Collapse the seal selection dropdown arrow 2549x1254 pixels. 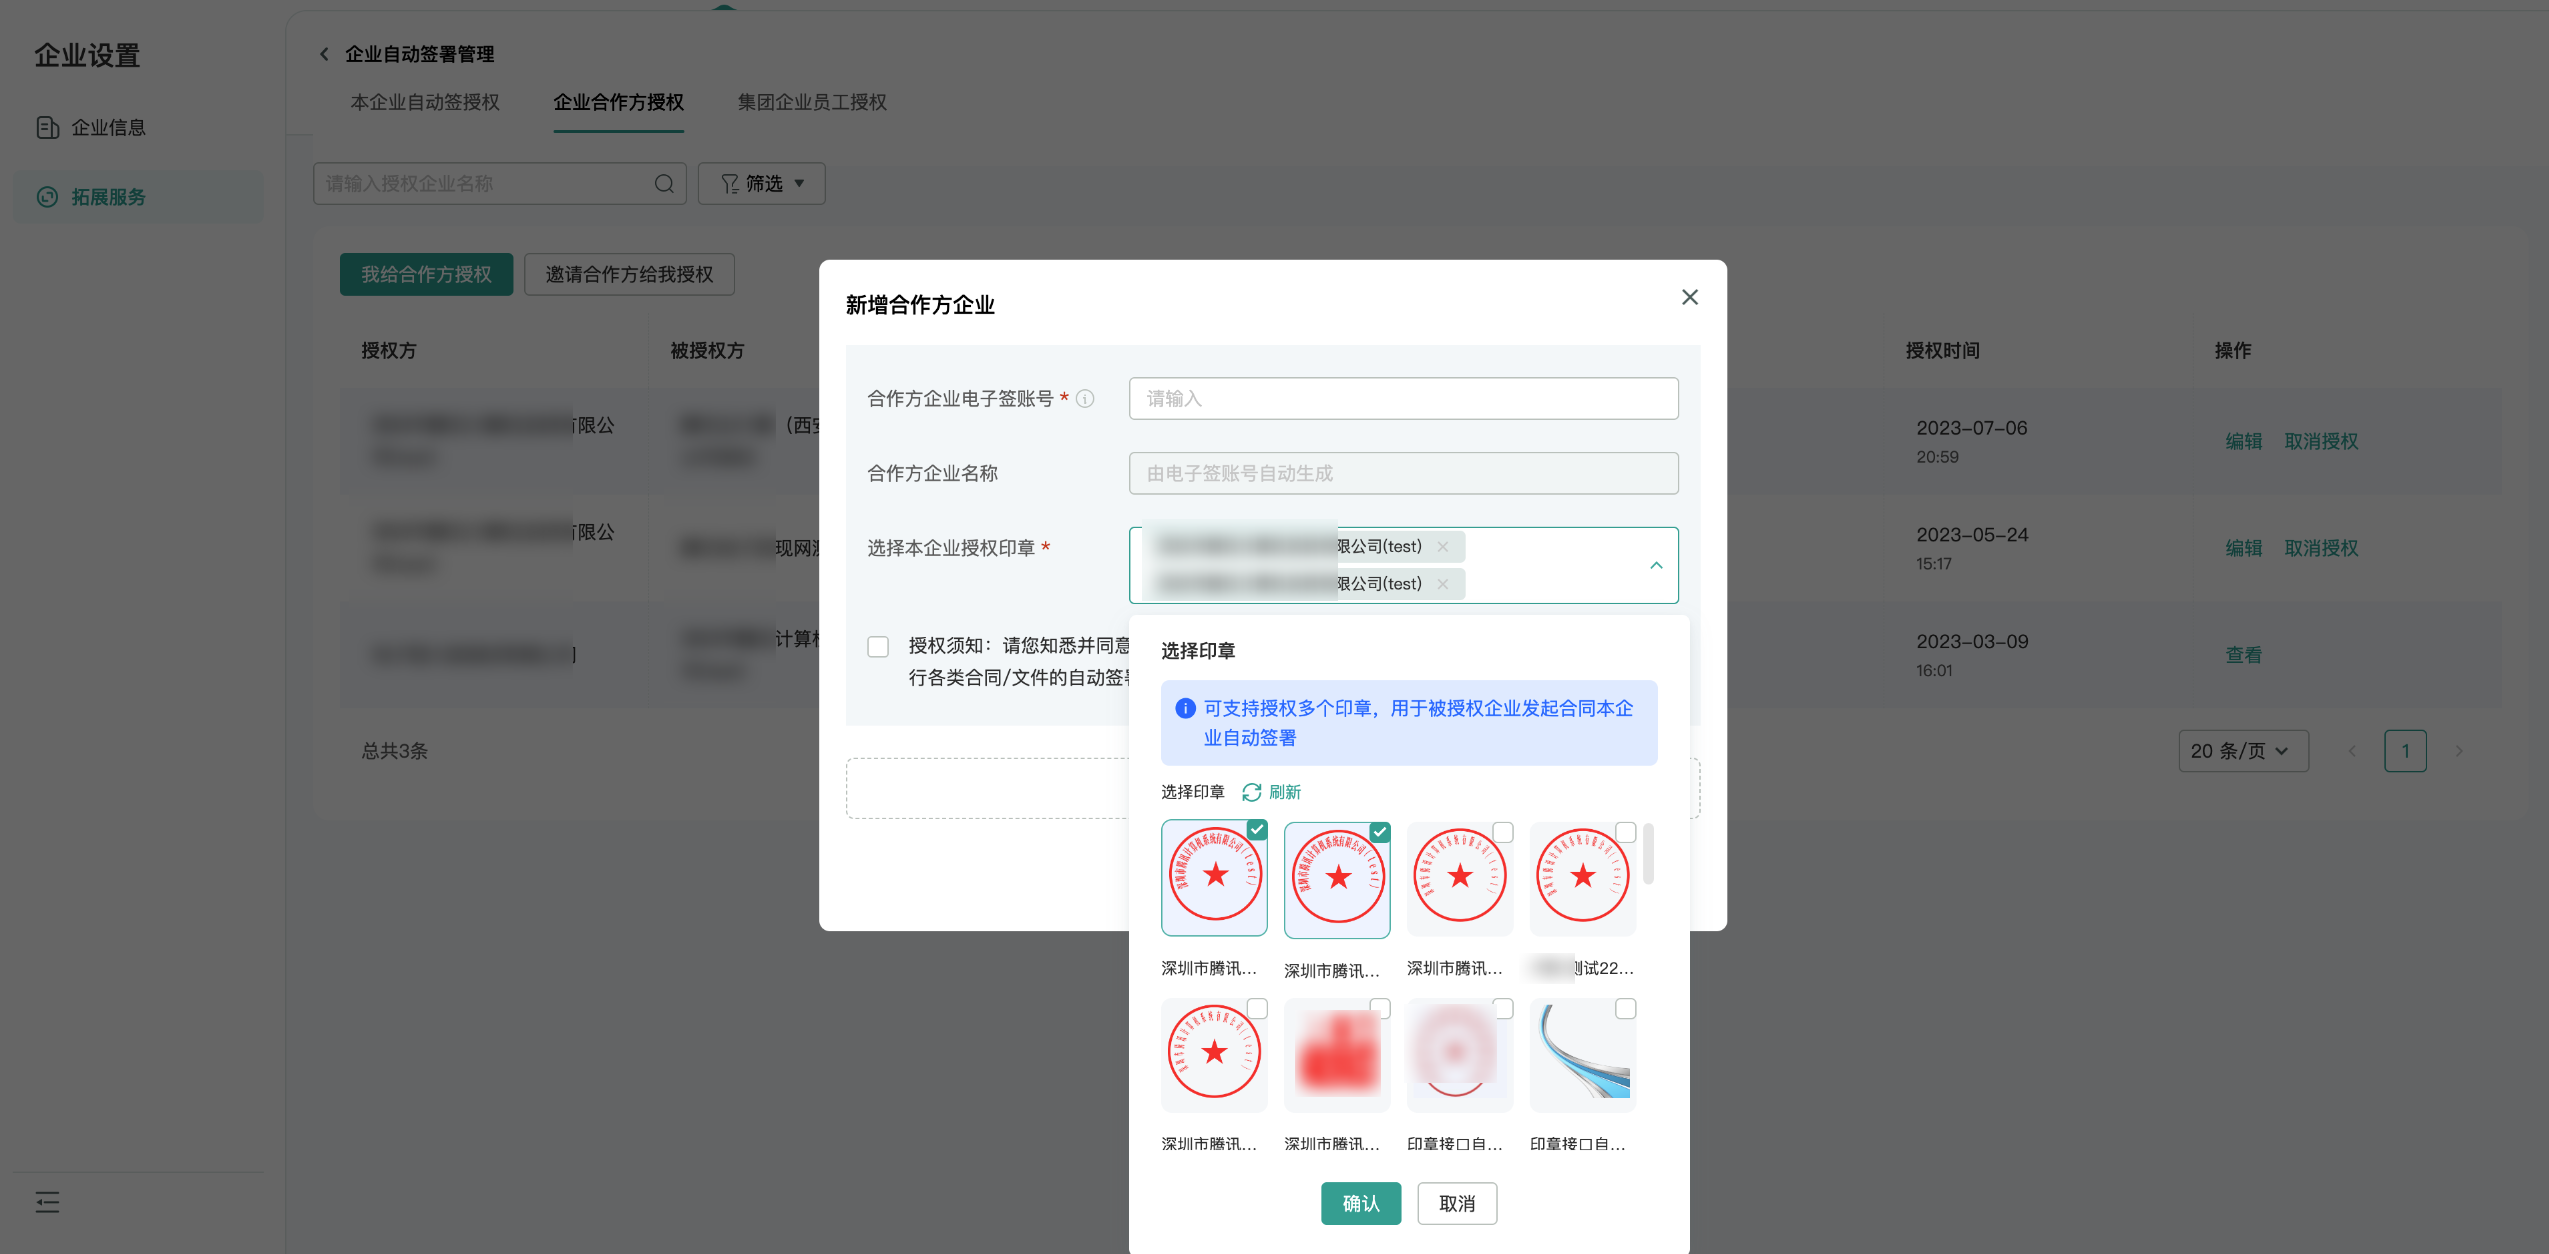[x=1656, y=565]
